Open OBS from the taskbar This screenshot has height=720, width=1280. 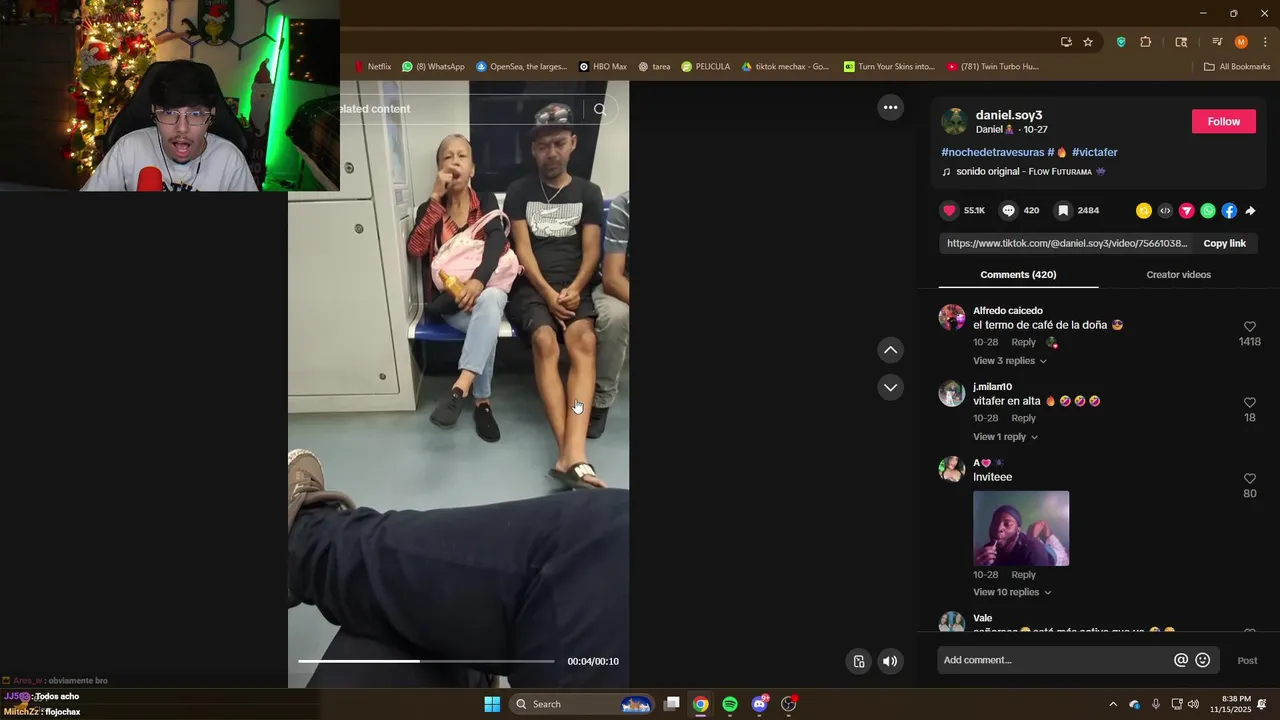pos(788,704)
